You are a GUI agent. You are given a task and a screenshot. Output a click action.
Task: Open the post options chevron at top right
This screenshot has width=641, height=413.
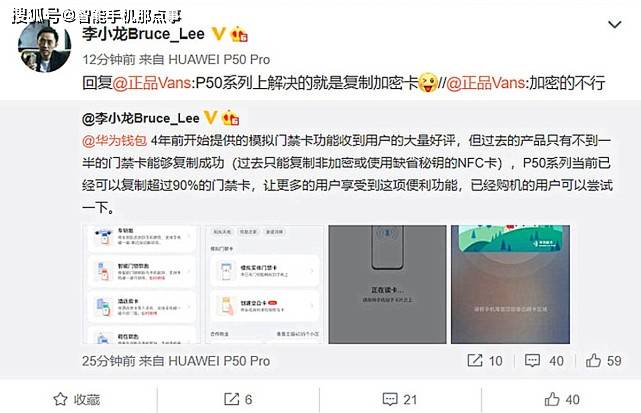[x=614, y=25]
